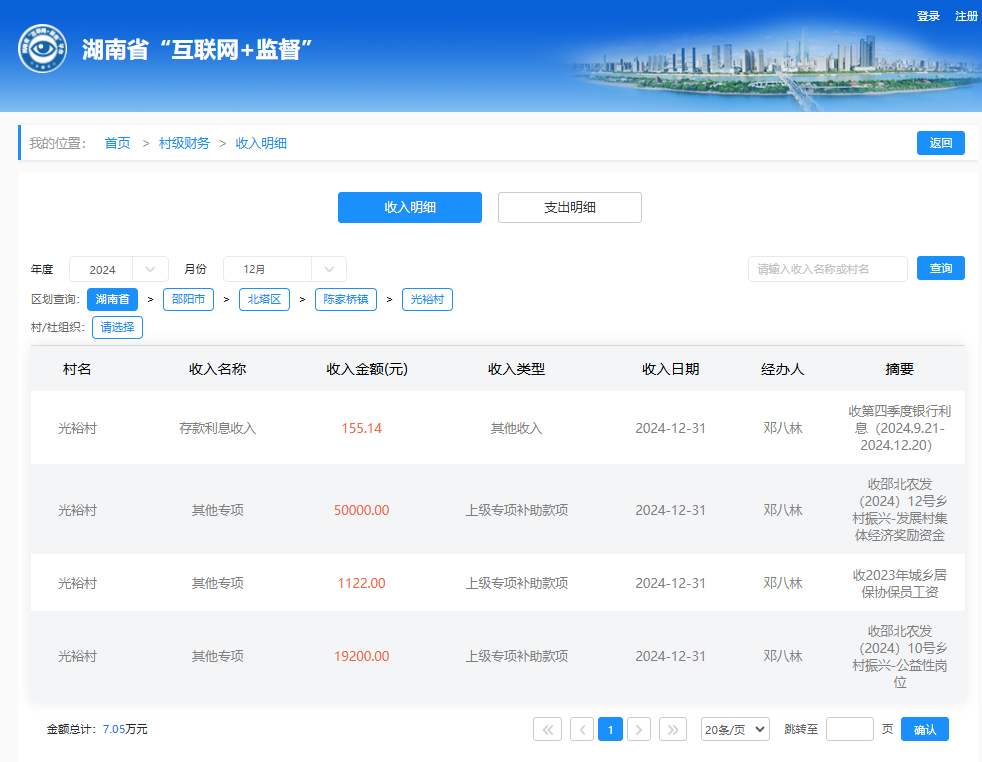Open the 月份 12月 dropdown
This screenshot has height=762, width=982.
coord(284,269)
